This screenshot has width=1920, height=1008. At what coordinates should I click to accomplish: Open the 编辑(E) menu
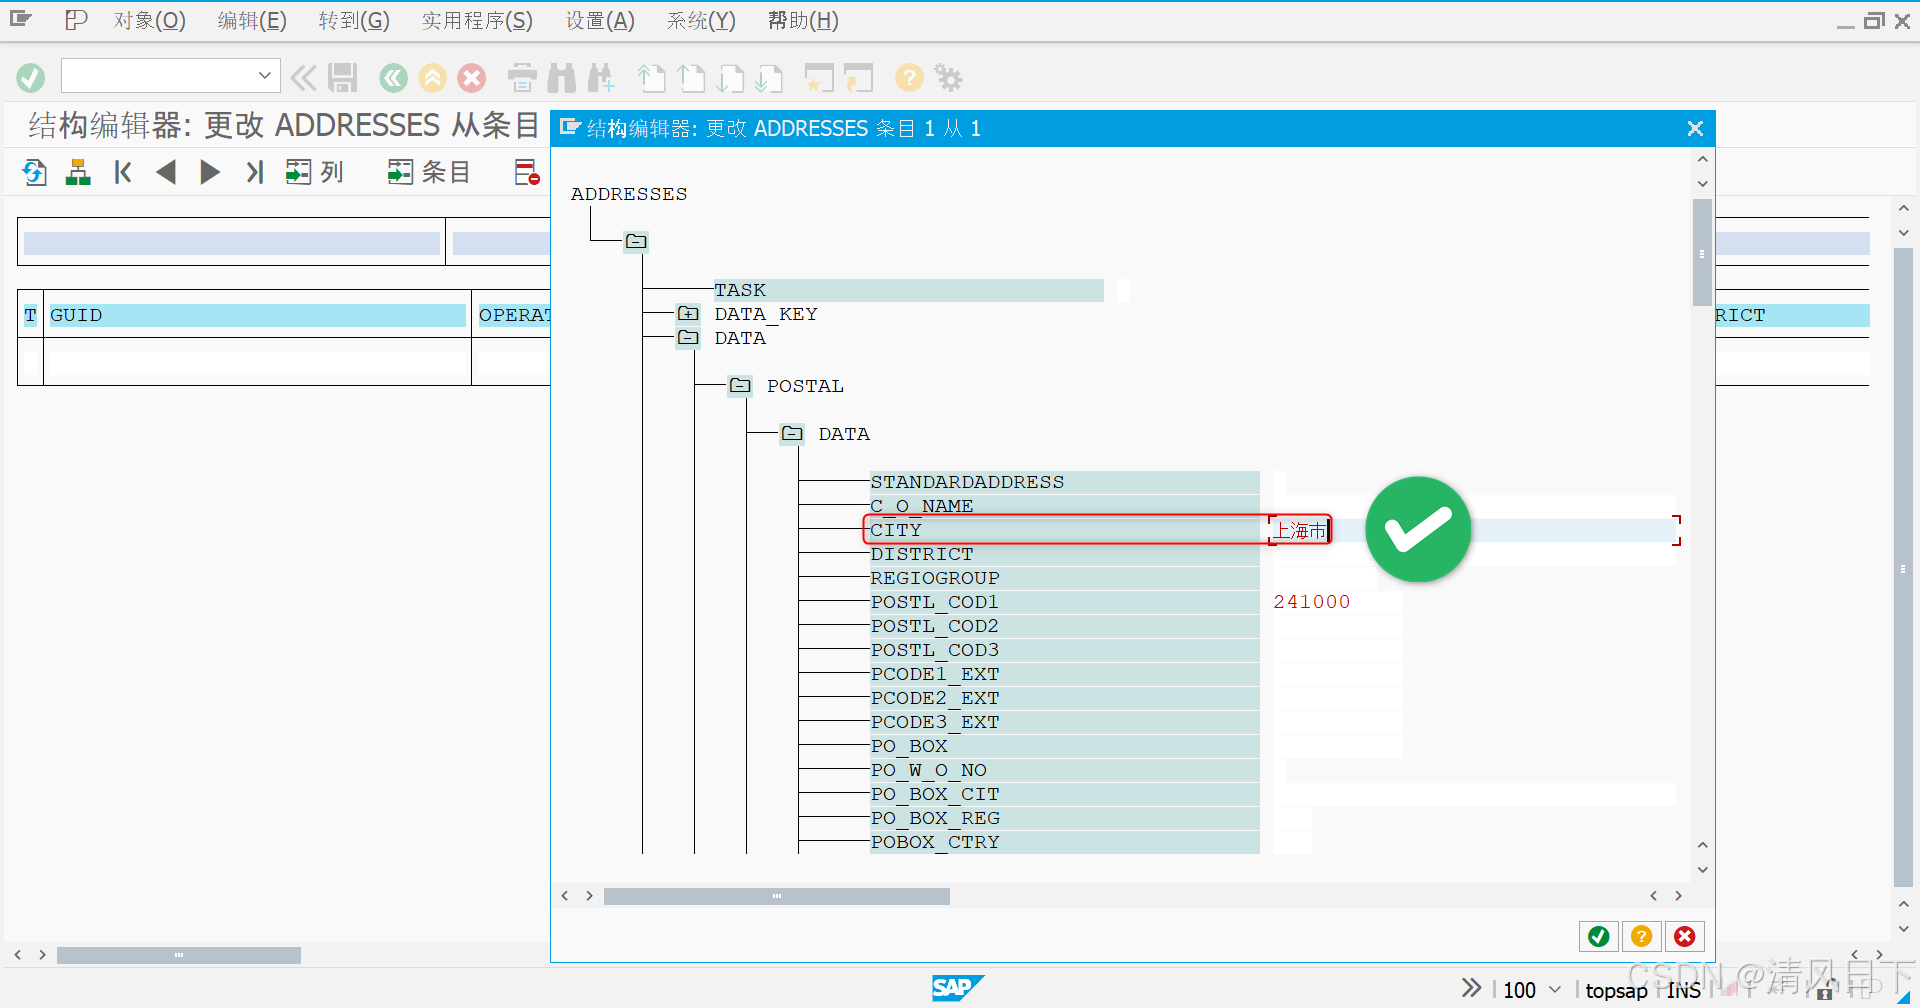[252, 20]
